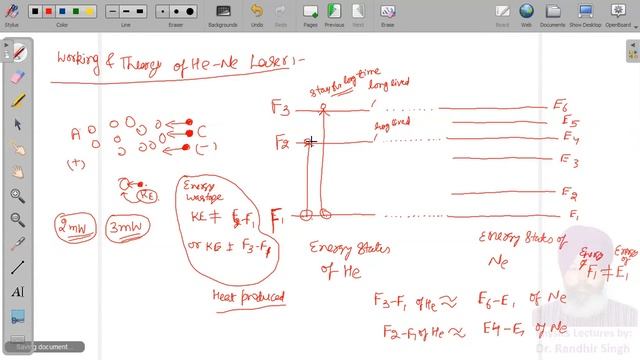
Task: Undo the last stroke
Action: (x=257, y=15)
